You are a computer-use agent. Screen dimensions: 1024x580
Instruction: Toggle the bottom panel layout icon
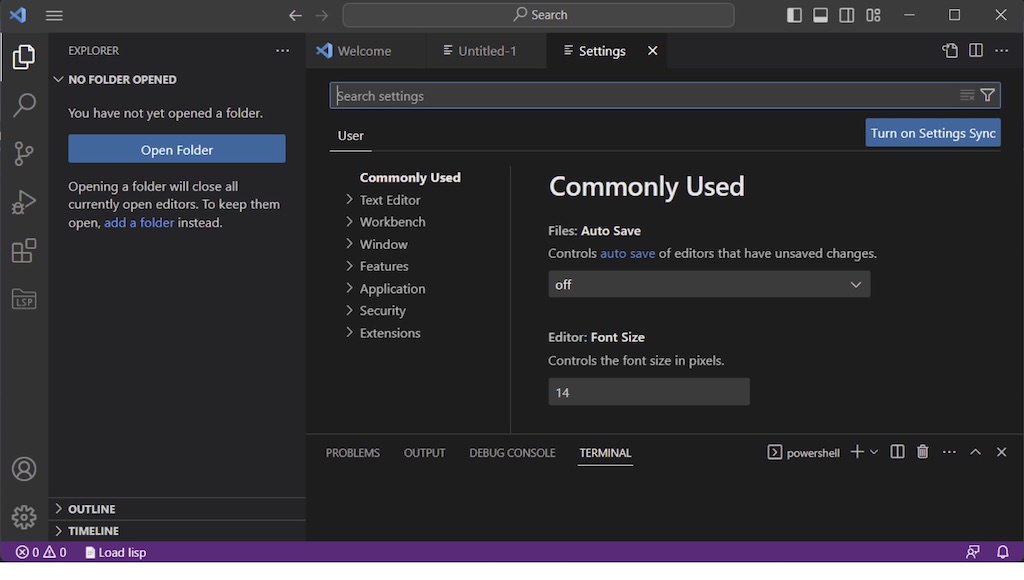pos(820,15)
